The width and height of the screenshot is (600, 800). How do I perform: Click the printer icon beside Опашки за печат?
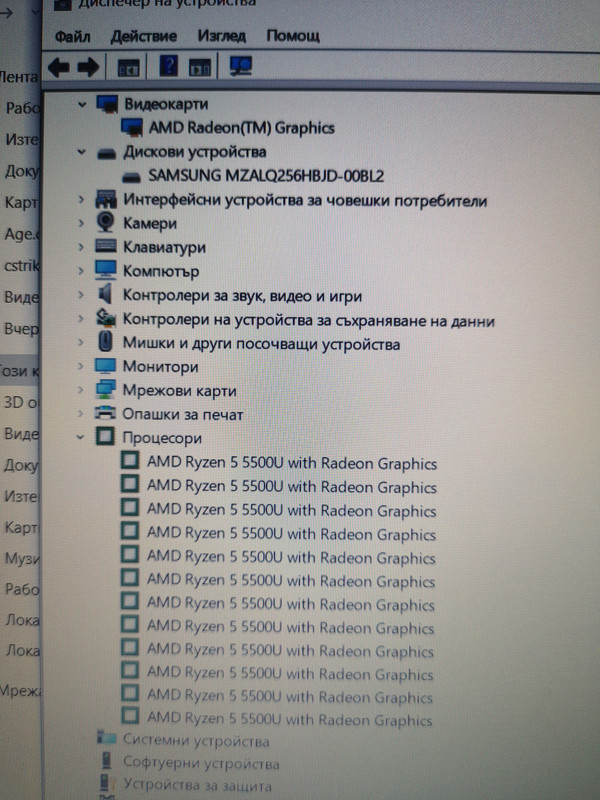pyautogui.click(x=105, y=412)
